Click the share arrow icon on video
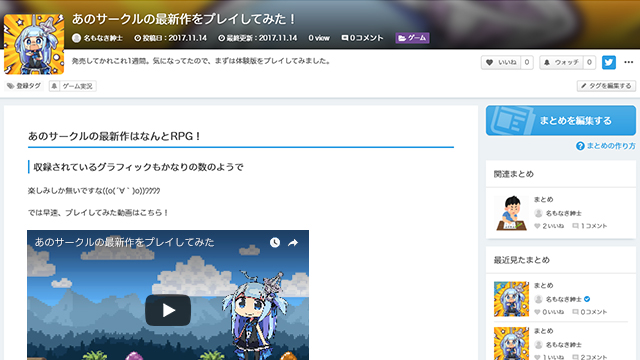 point(293,243)
